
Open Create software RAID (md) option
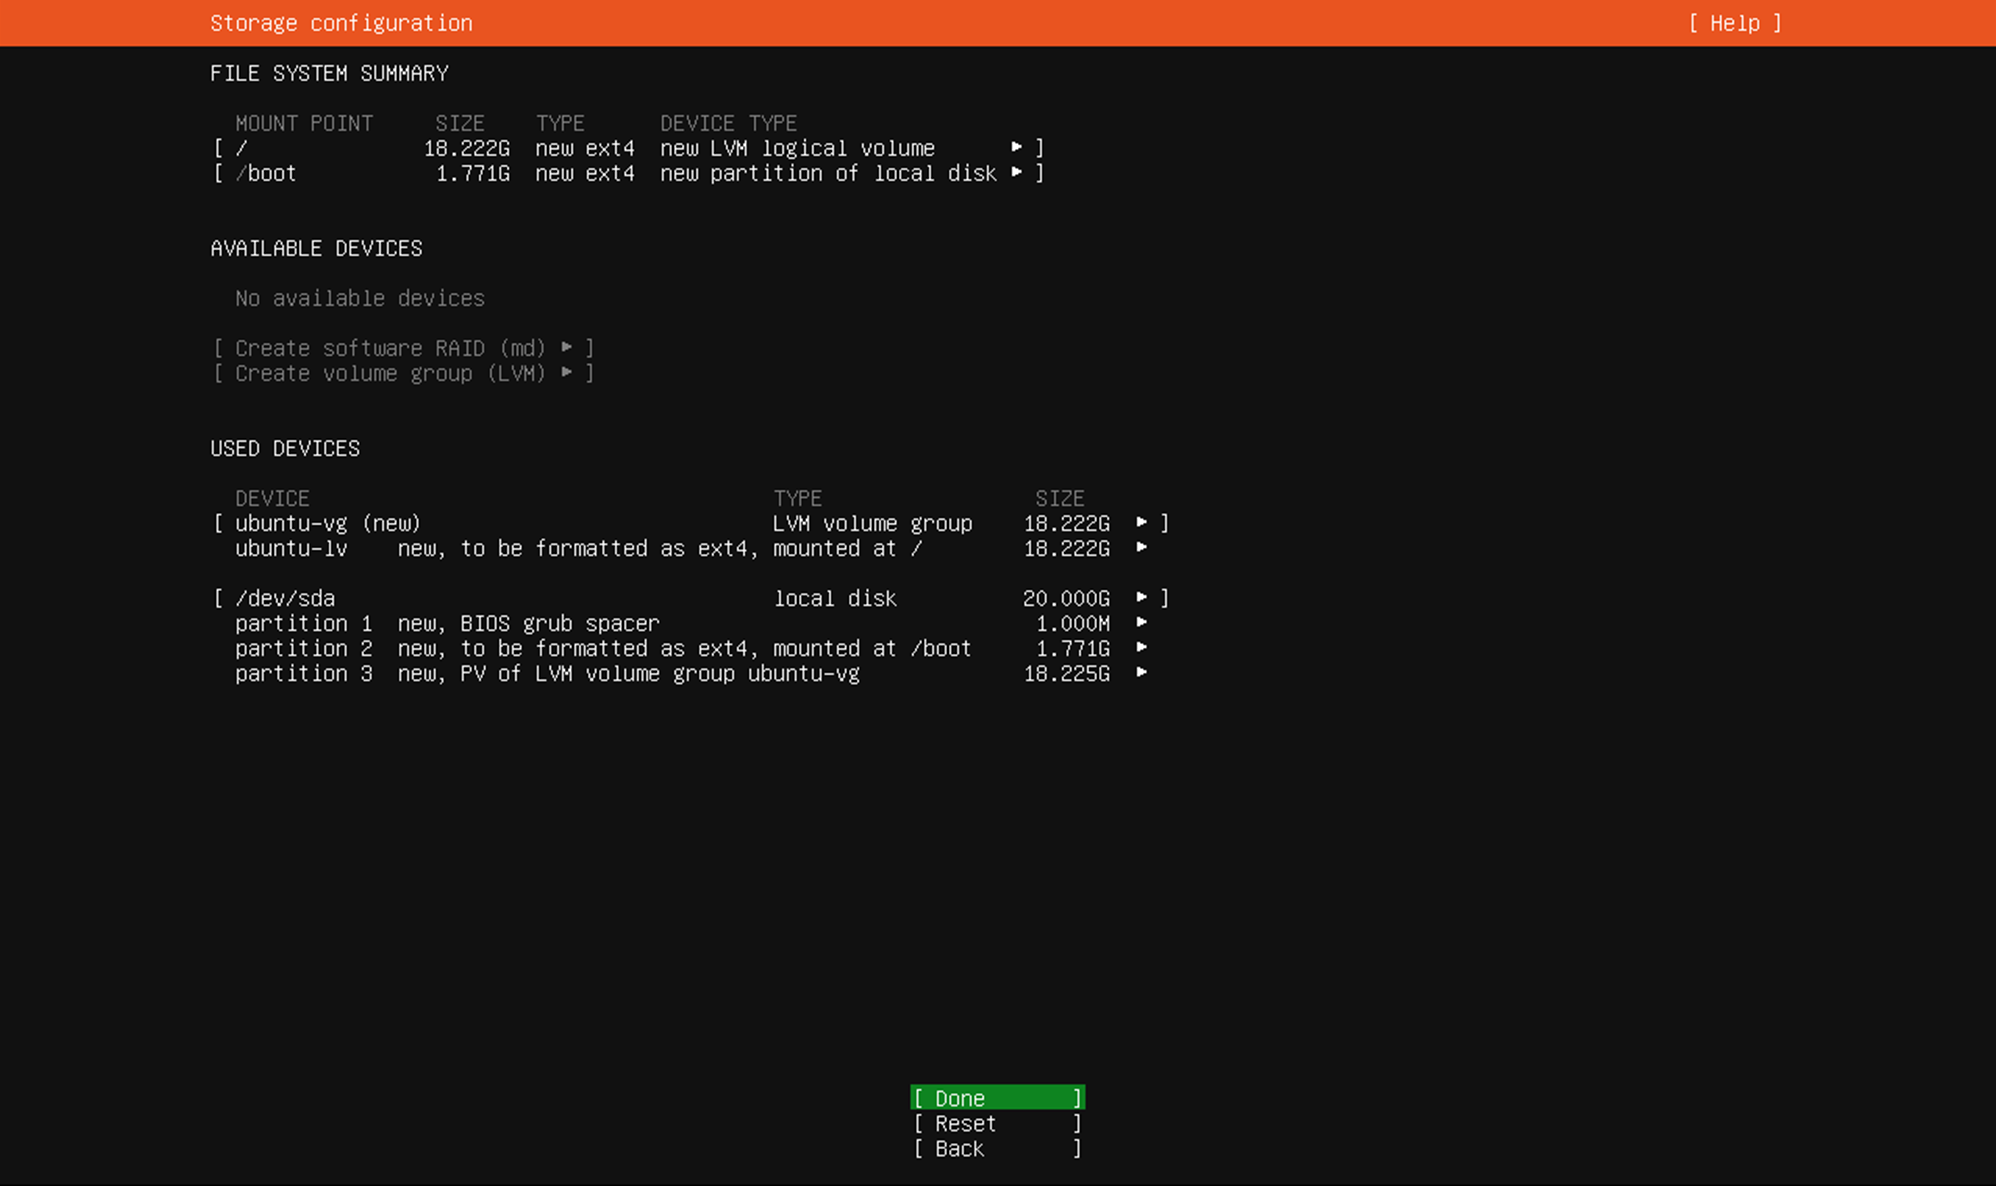click(404, 348)
